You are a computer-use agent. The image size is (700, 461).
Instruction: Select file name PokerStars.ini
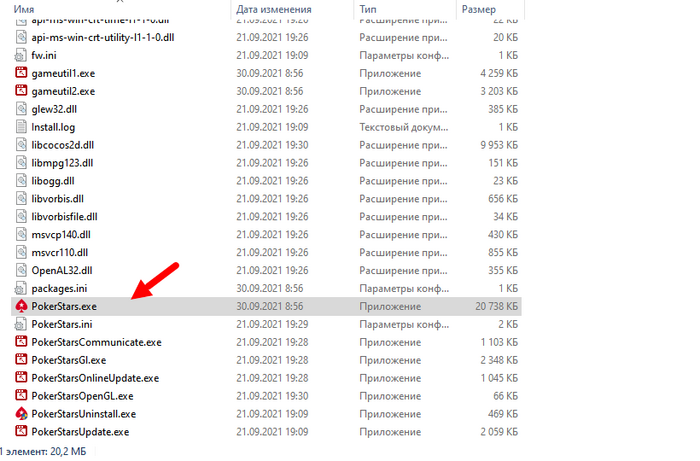tap(62, 324)
